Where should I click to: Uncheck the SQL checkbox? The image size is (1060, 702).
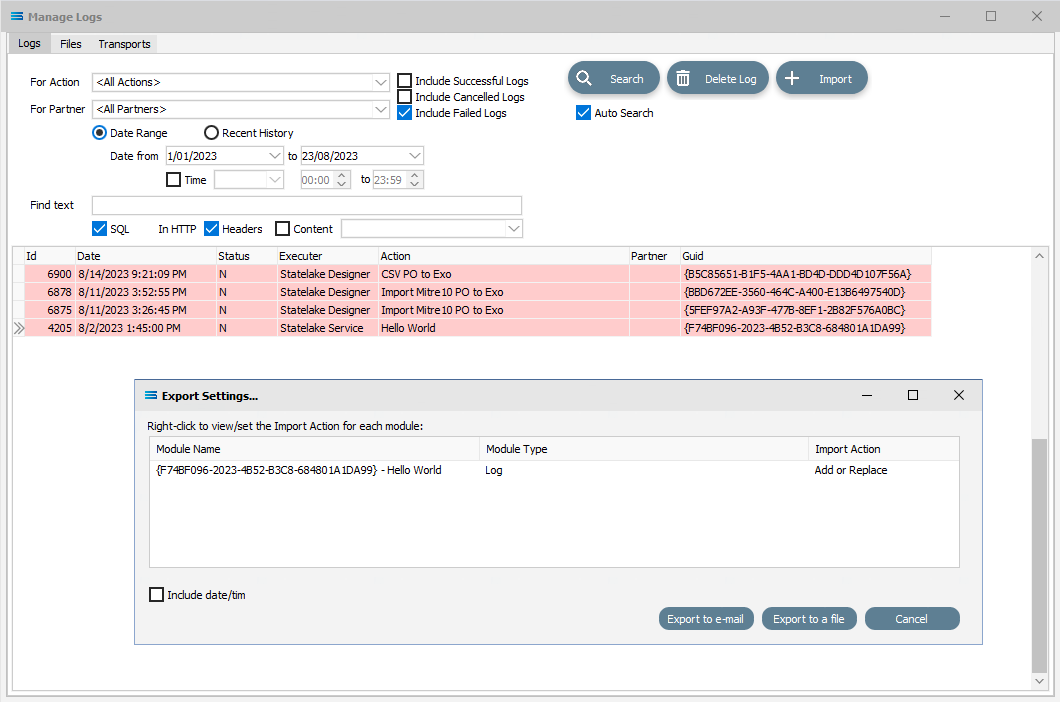click(99, 229)
